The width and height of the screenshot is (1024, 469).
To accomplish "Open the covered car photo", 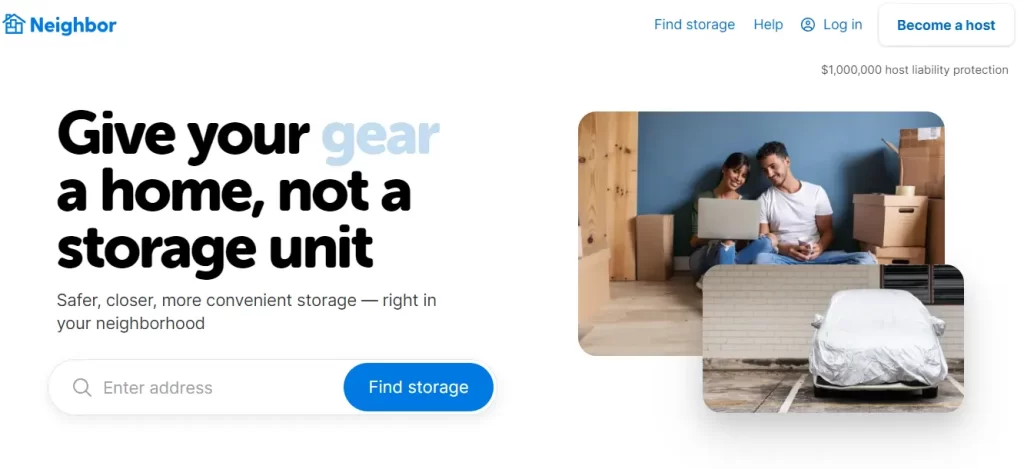I will point(833,338).
